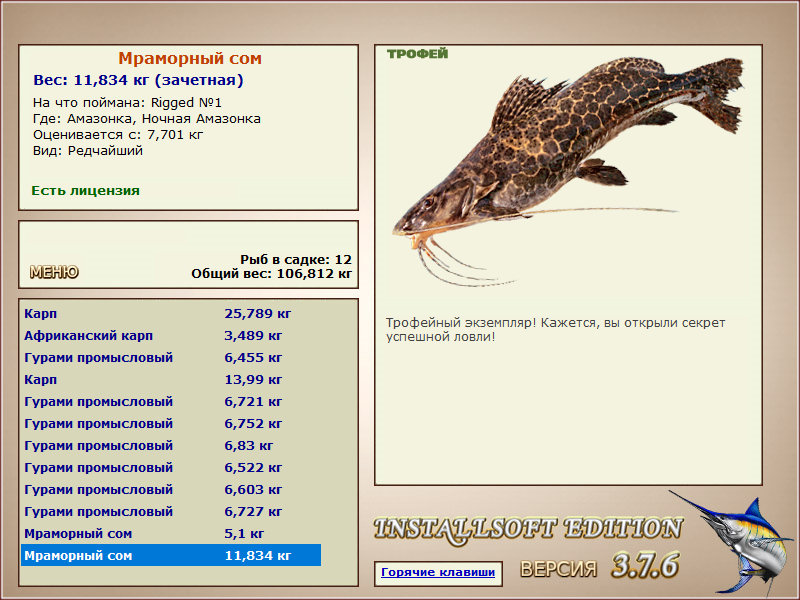
Task: Click the Общий вес: 106,812 кг total
Action: coord(271,273)
